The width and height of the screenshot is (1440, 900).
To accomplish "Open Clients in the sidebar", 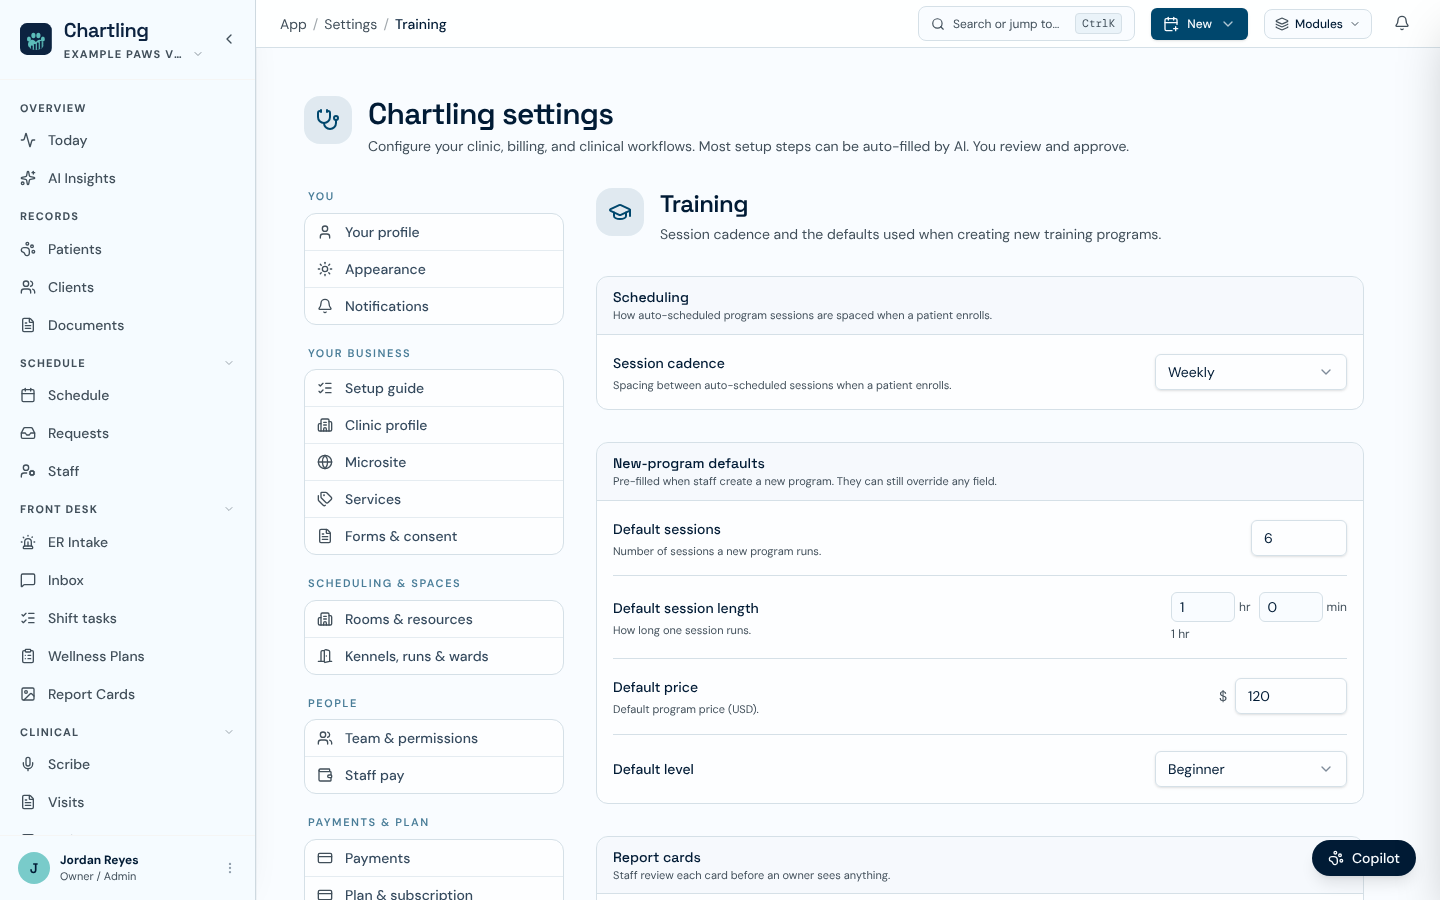I will (x=128, y=287).
